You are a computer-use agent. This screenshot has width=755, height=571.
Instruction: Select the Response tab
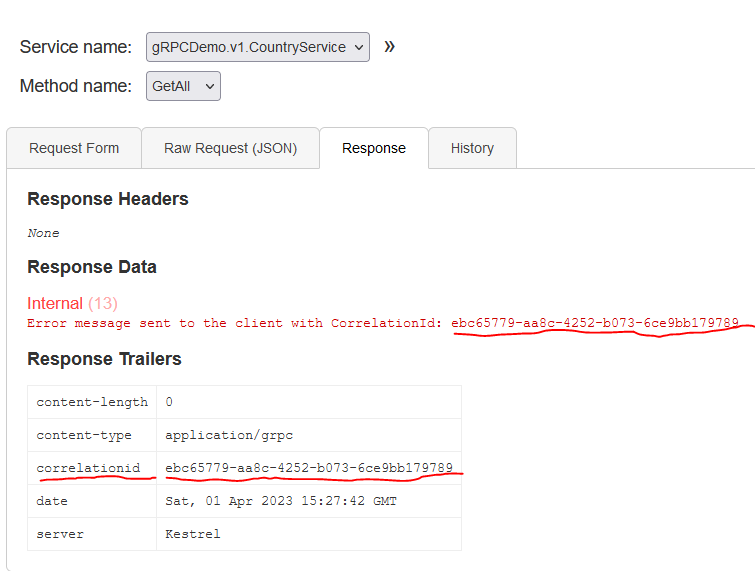coord(373,148)
